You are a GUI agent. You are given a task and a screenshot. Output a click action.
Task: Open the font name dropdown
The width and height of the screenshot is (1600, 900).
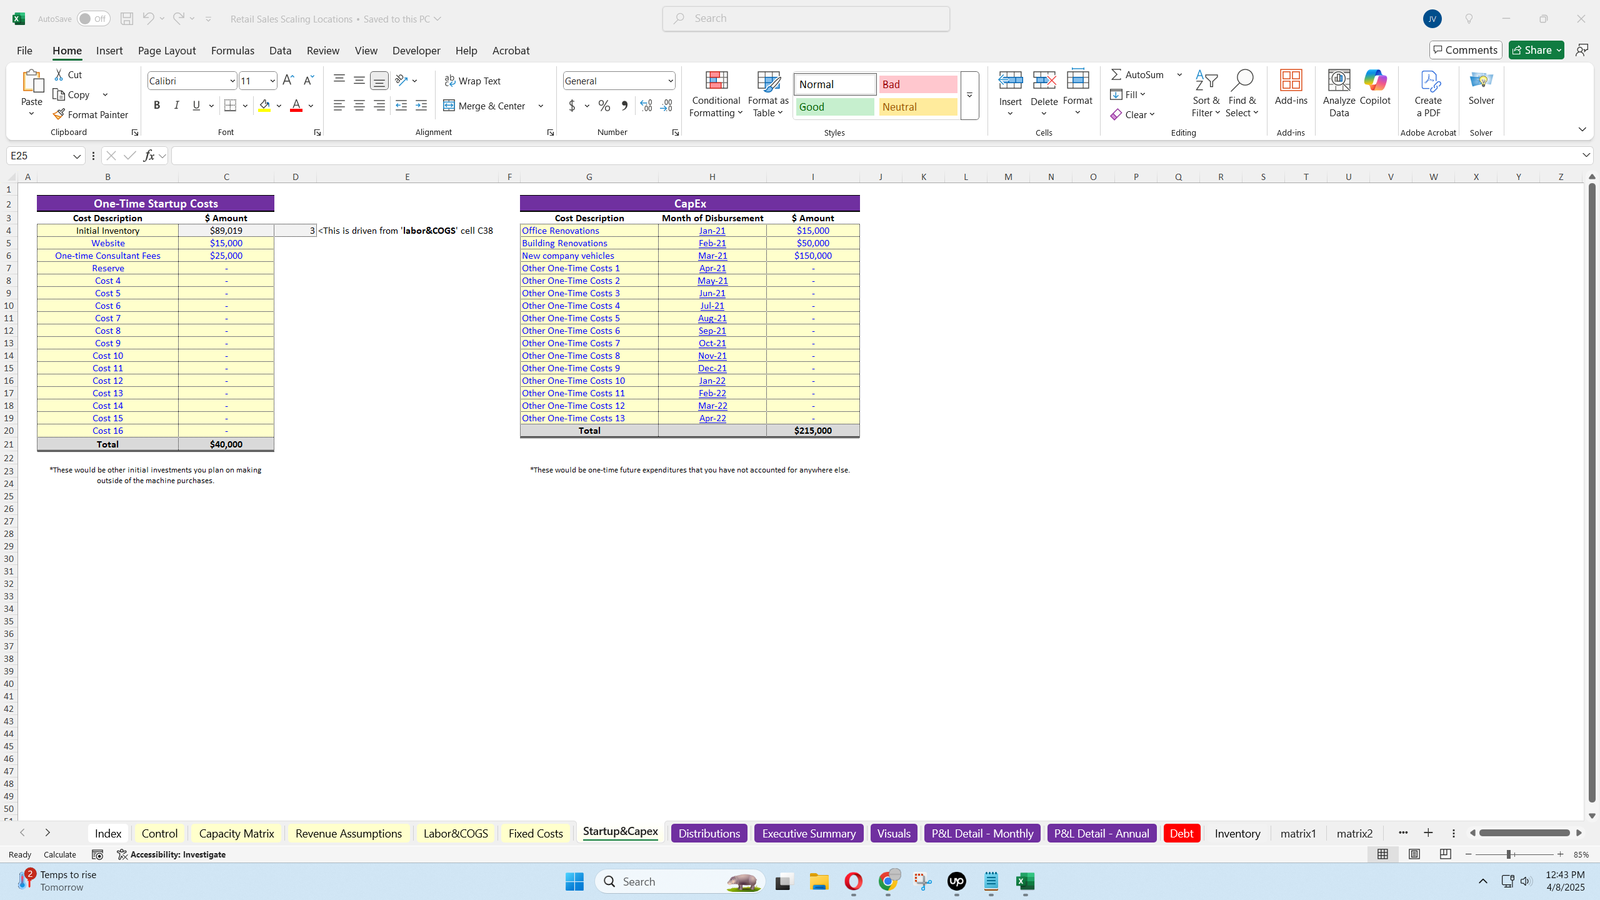point(232,81)
